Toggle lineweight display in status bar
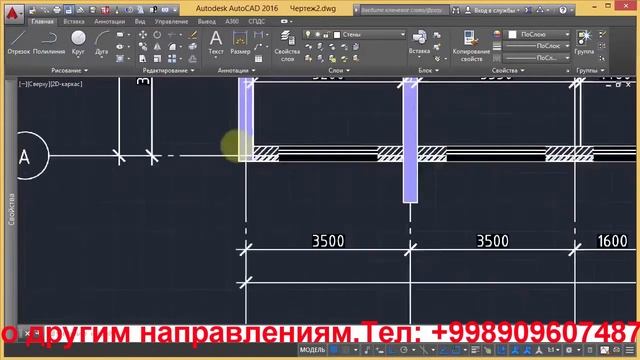Image resolution: width=640 pixels, height=360 pixels. [x=475, y=350]
